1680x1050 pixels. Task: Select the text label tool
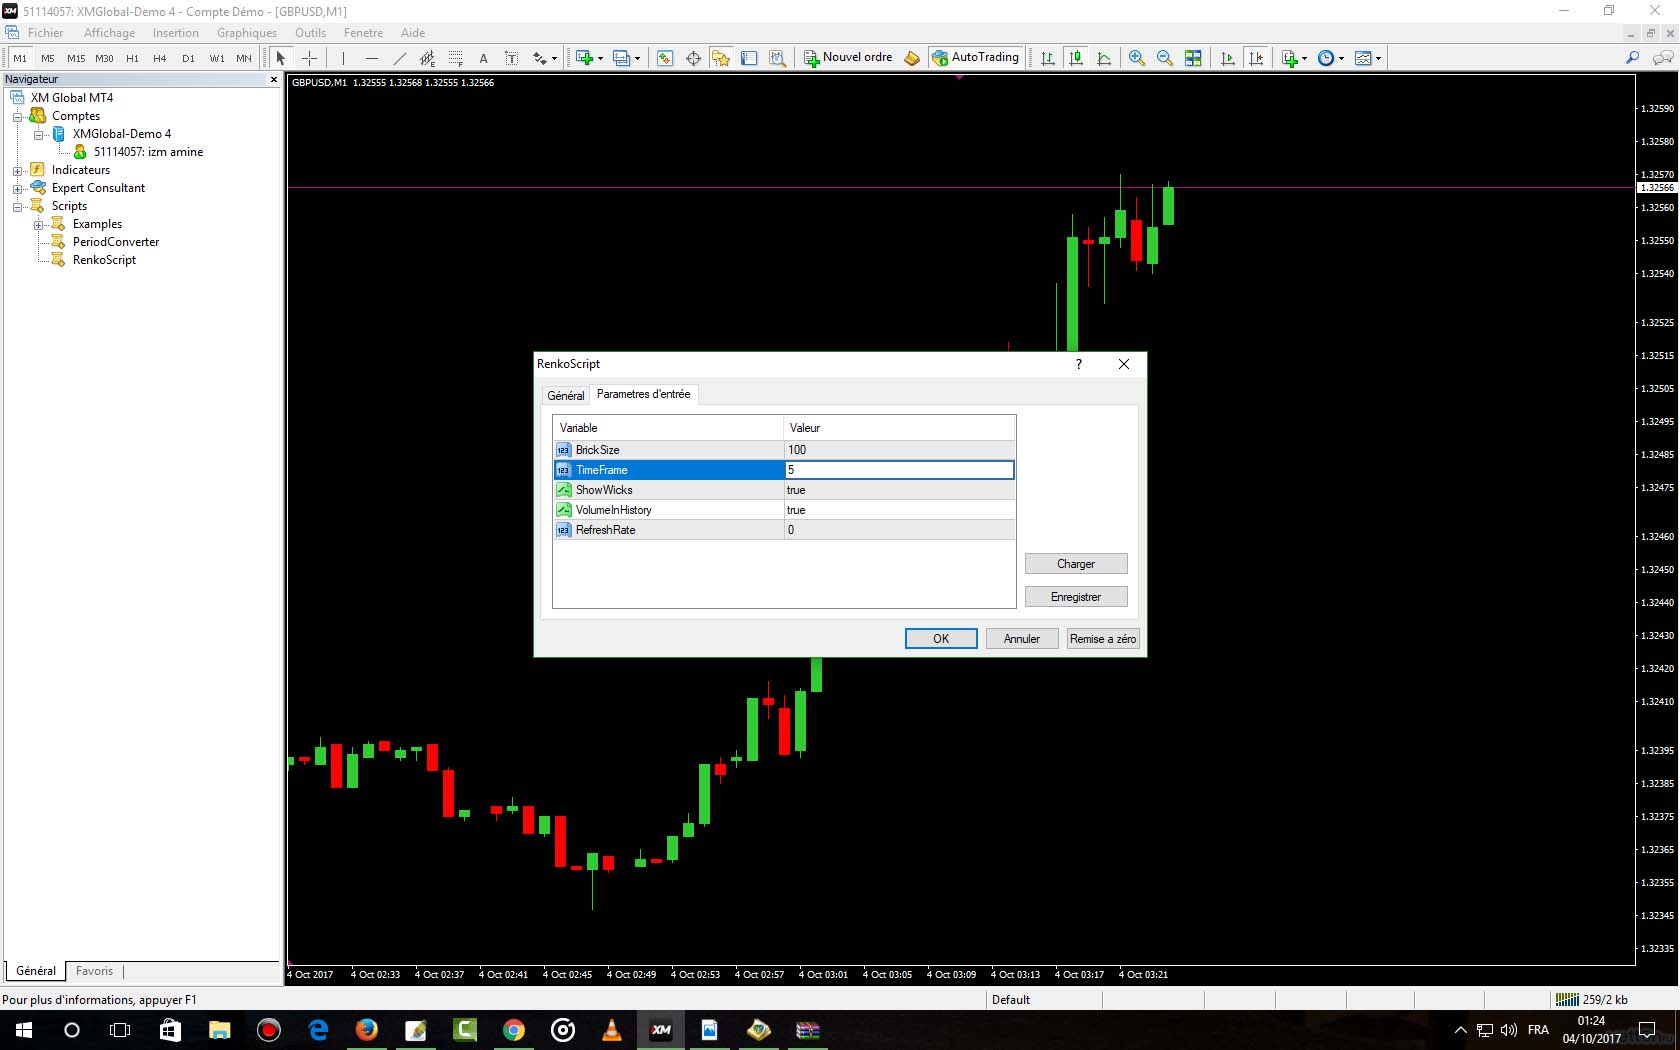(483, 58)
